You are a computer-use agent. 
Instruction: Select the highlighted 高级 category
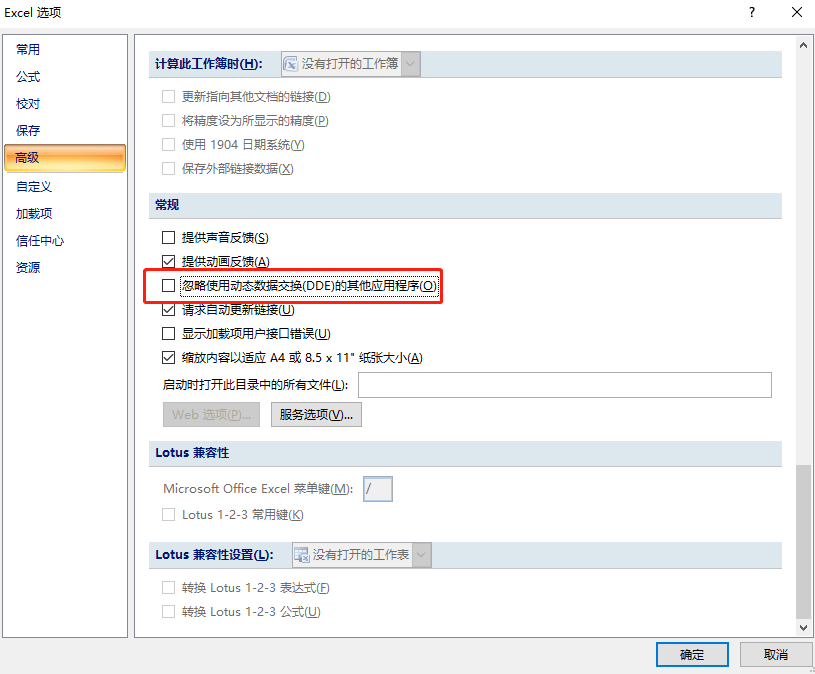coord(65,157)
